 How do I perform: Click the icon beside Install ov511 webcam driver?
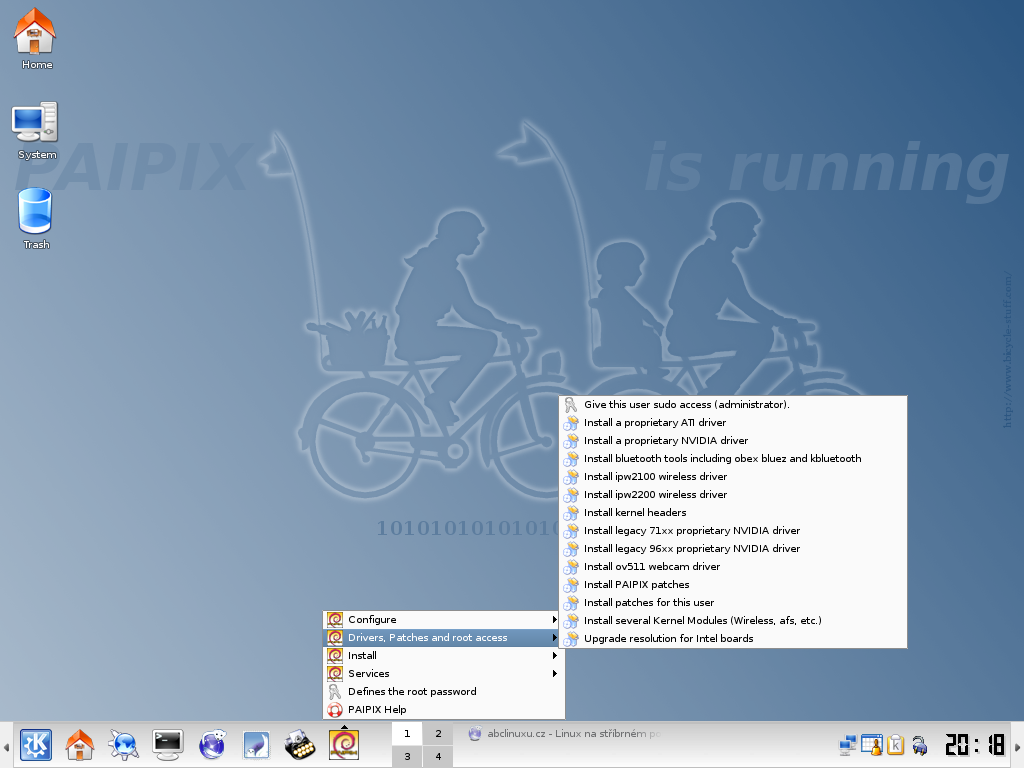(571, 567)
